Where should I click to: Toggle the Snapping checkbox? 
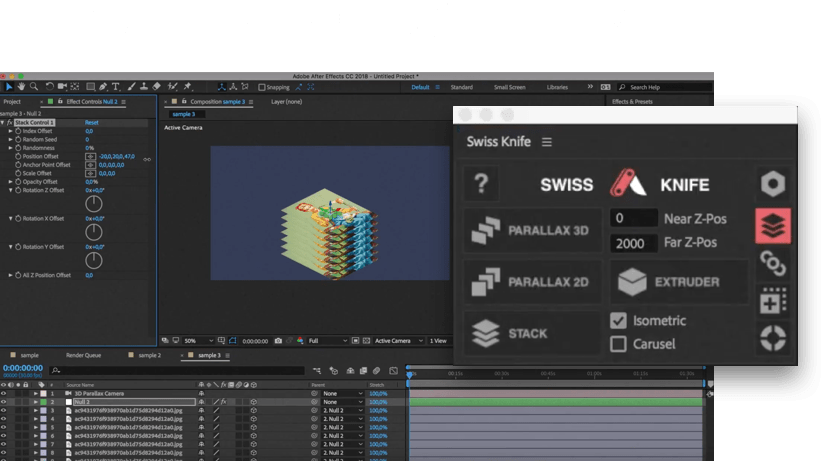tap(262, 87)
